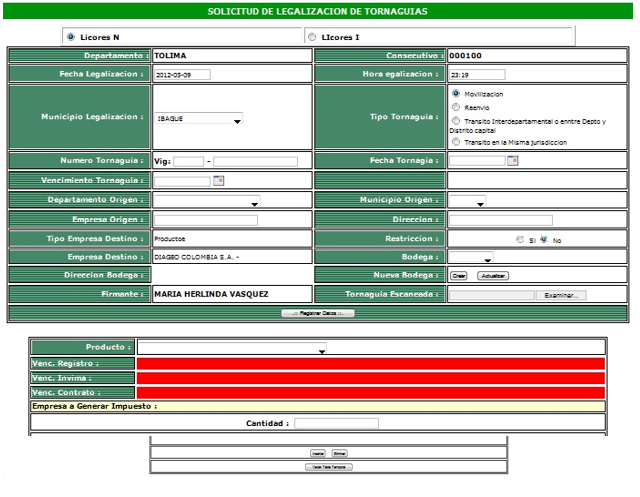The width and height of the screenshot is (640, 497).
Task: Open the Fecha Tornaguia calendar picker
Action: (x=513, y=161)
